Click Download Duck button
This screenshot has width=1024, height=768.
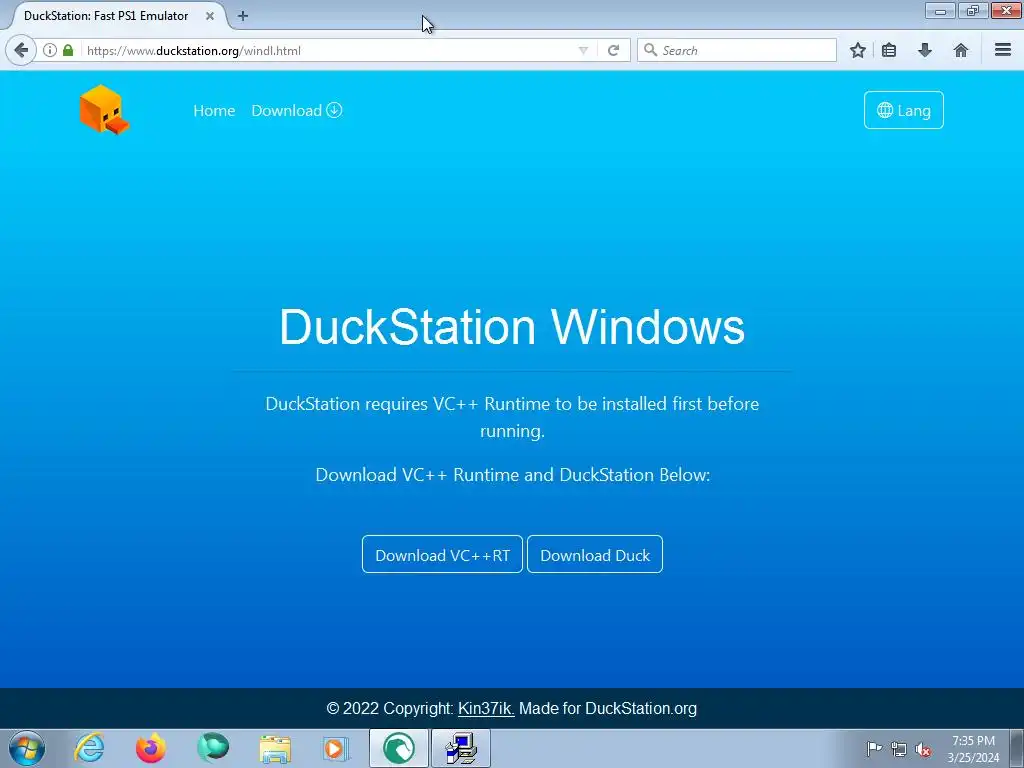(595, 554)
